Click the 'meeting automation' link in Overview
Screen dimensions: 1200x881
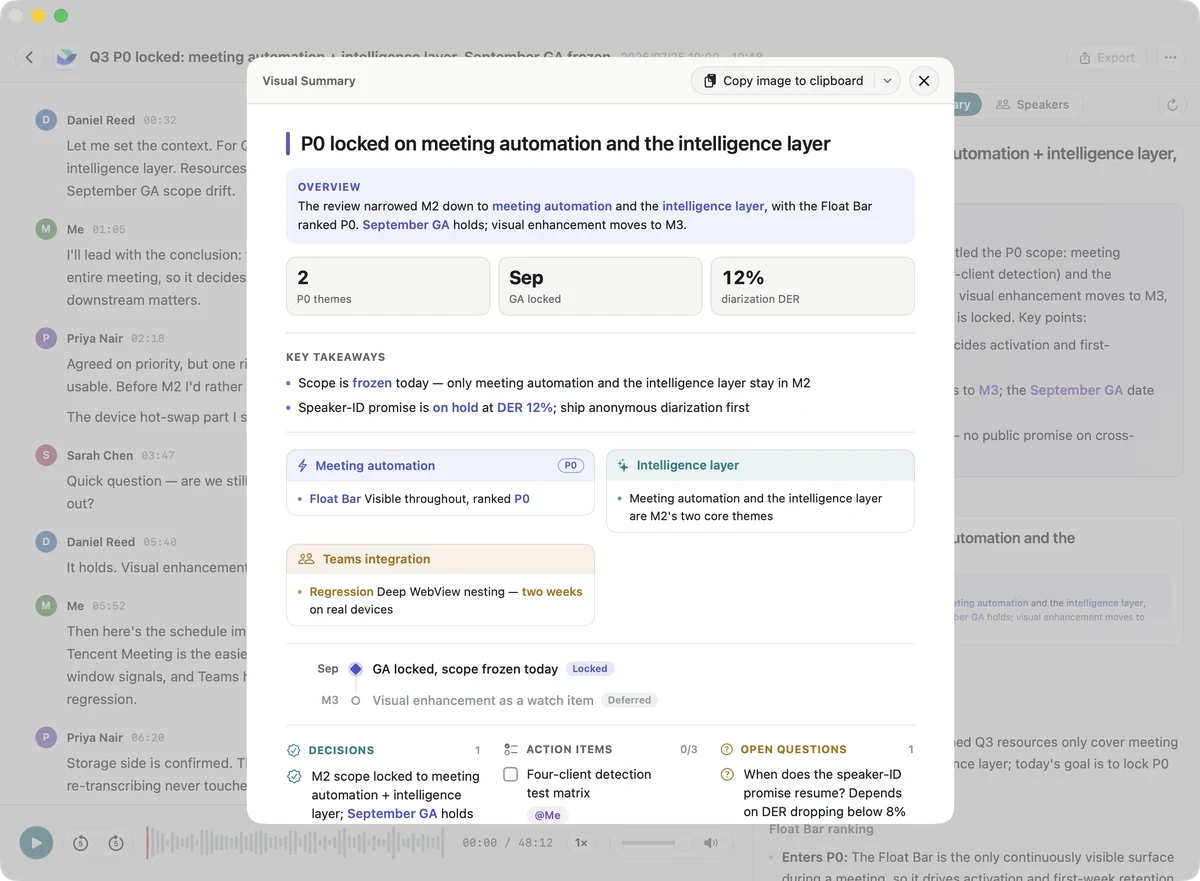click(x=552, y=206)
